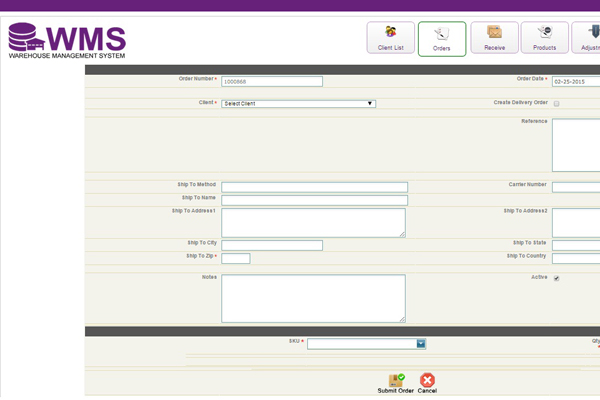Expand the Select Client dropdown
This screenshot has height=400, width=600.
click(298, 104)
